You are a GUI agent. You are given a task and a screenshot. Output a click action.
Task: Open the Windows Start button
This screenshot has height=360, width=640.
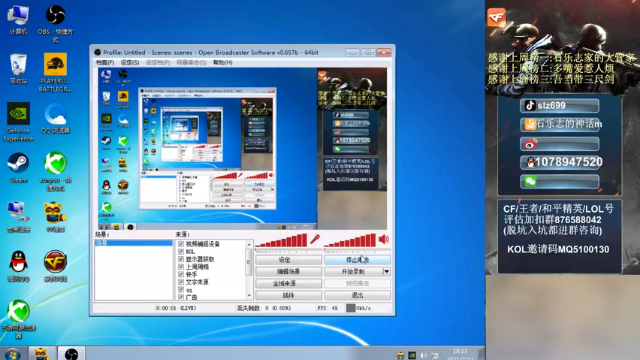13,354
